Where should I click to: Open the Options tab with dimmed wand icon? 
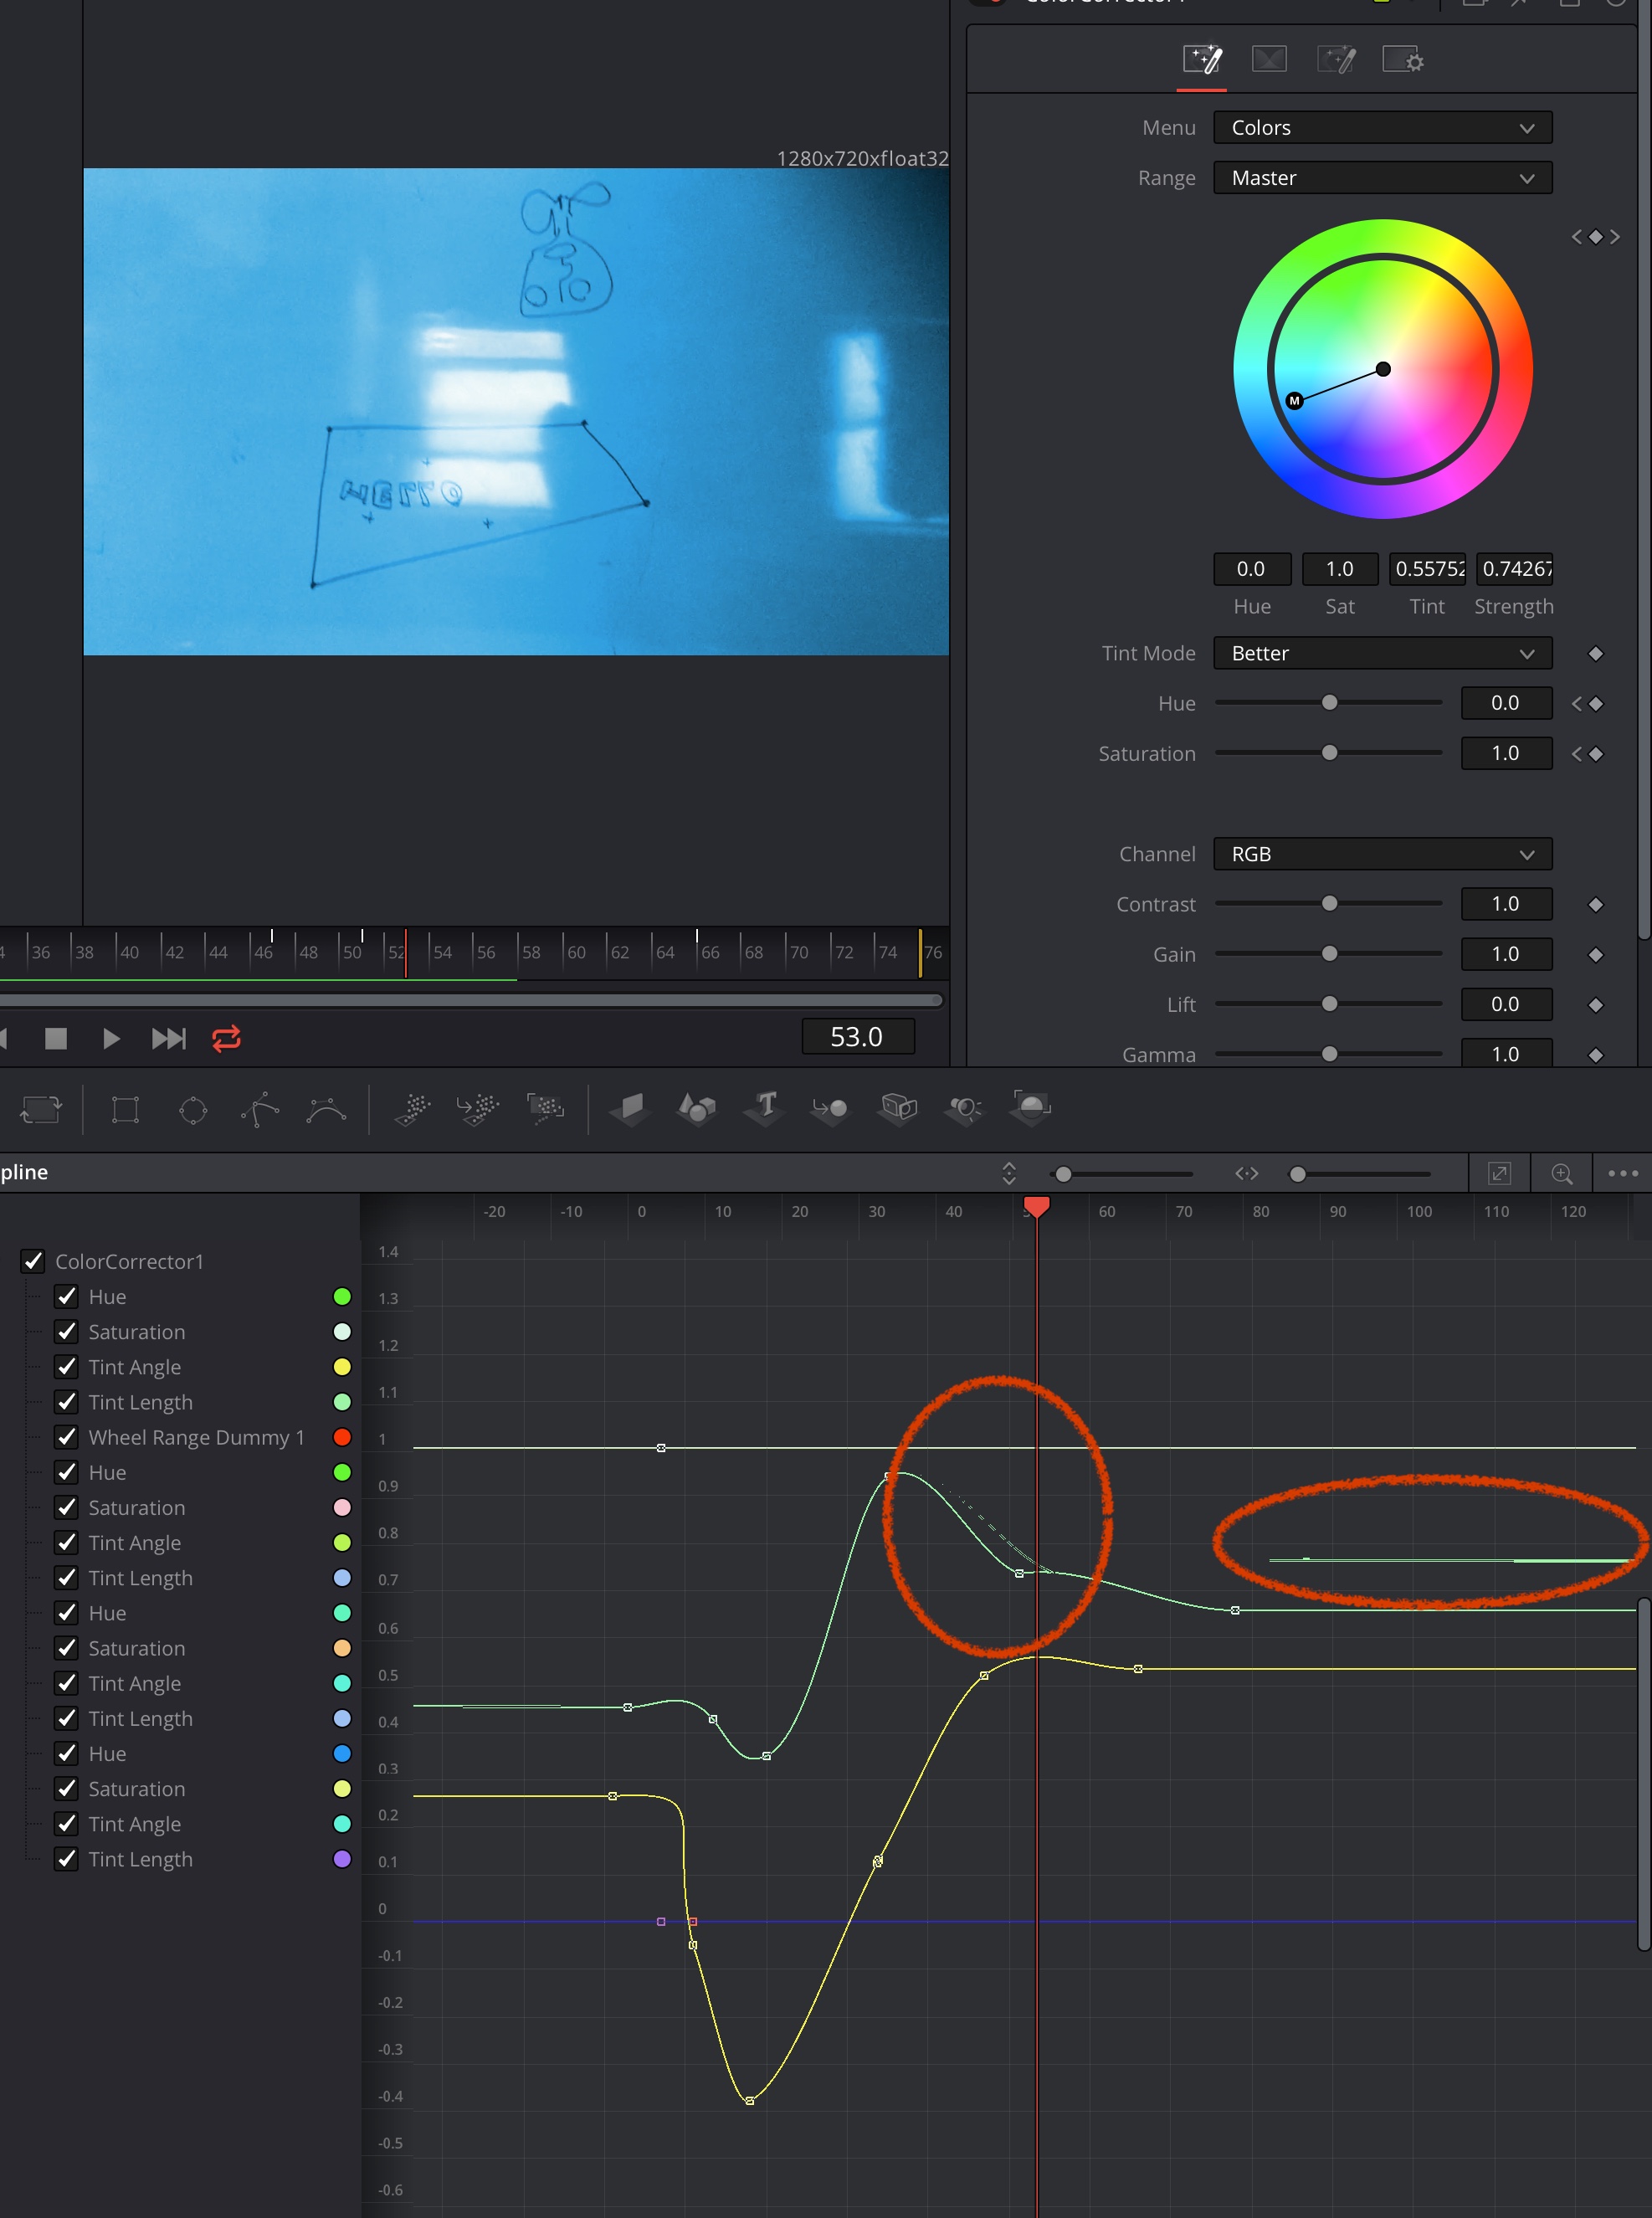(x=1336, y=60)
